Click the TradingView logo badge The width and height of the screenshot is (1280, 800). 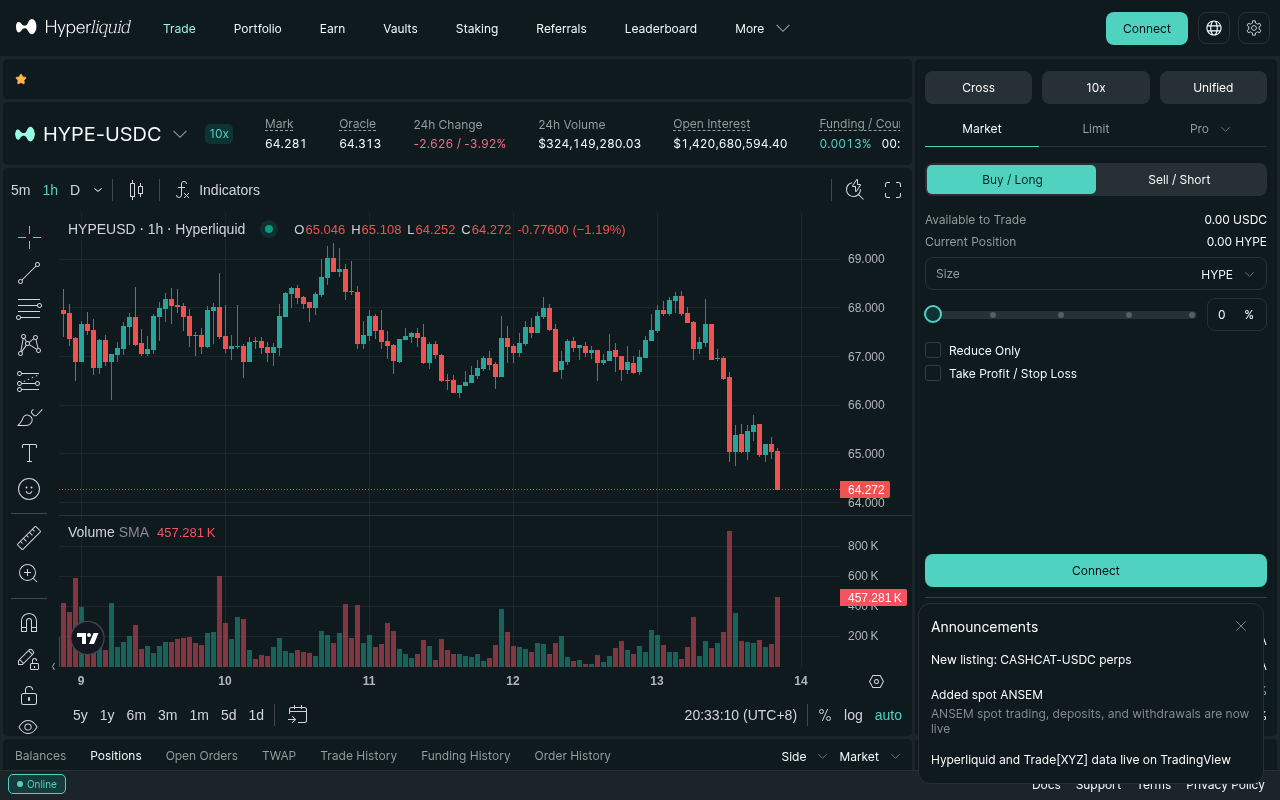coord(88,638)
